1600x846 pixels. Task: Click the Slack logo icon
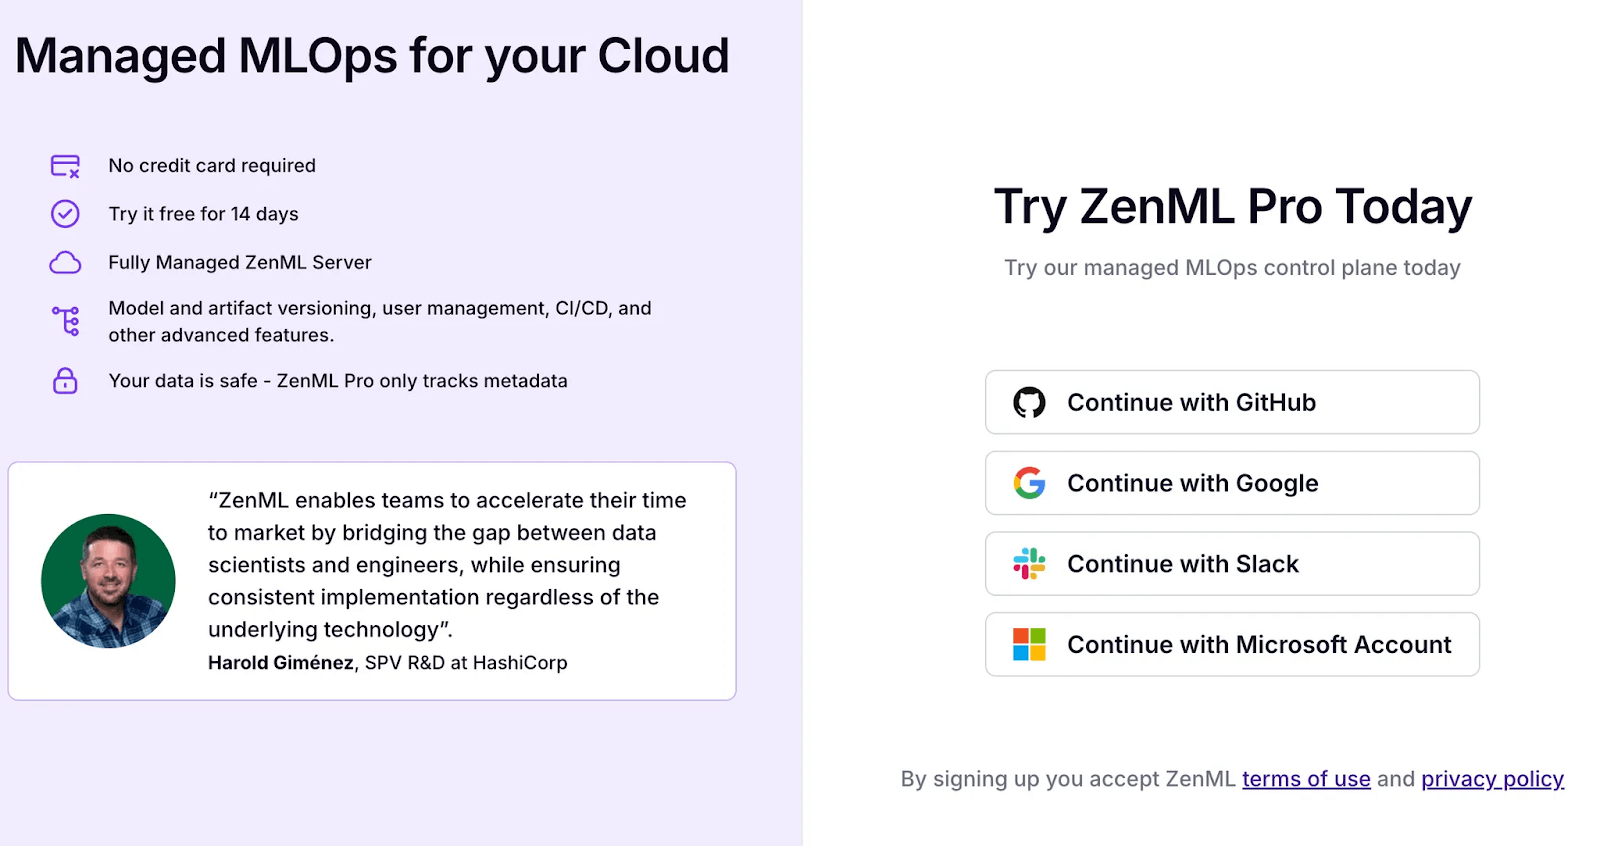coord(1029,564)
